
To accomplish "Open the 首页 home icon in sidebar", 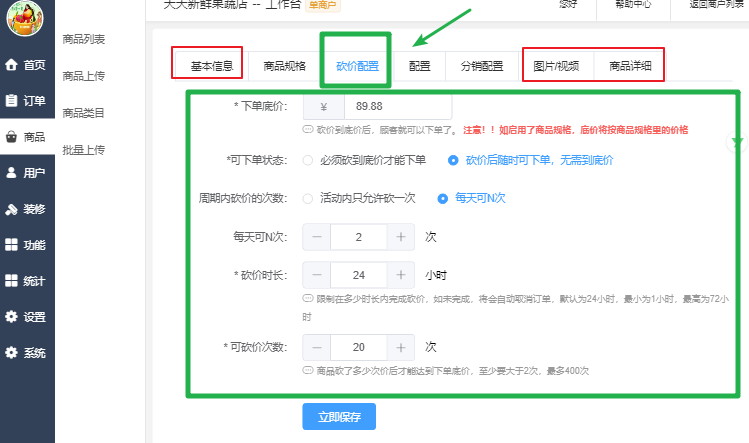I will coord(11,65).
